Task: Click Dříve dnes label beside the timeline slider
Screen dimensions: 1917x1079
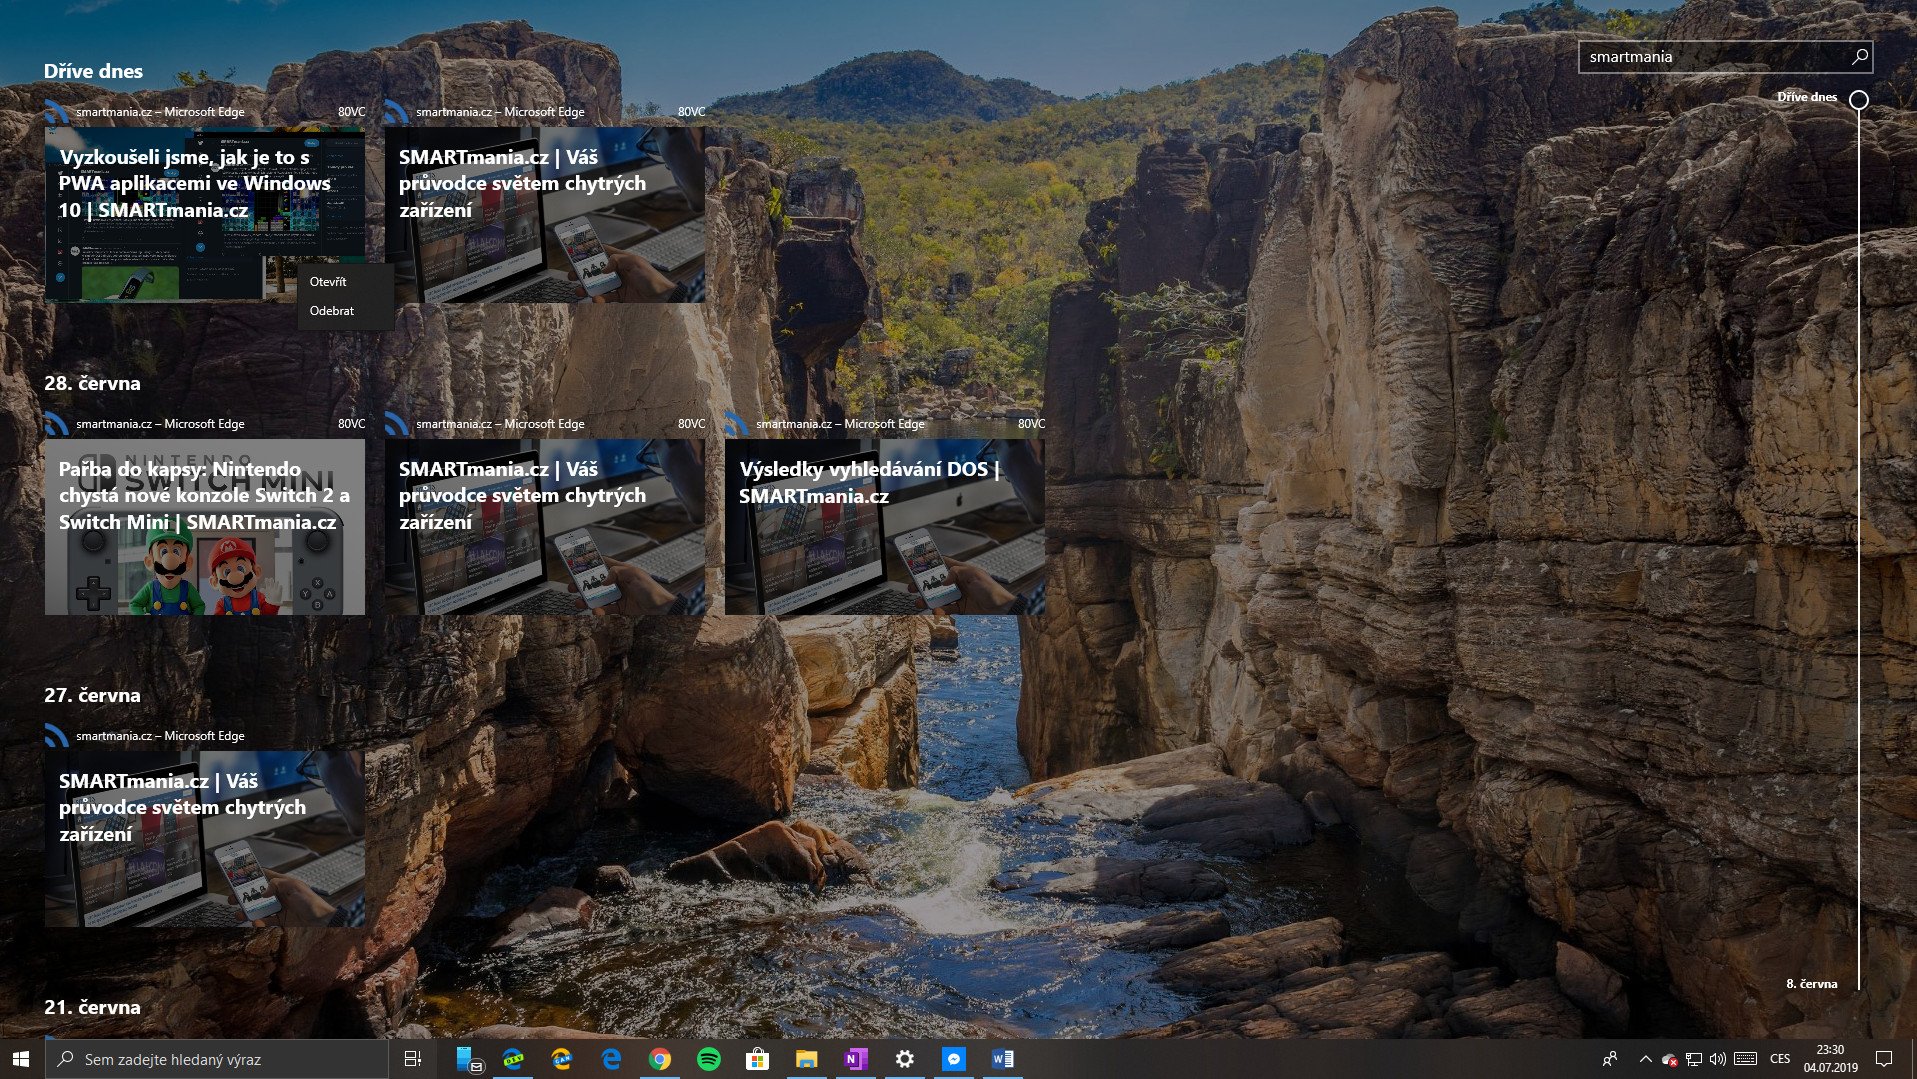Action: pyautogui.click(x=1807, y=97)
